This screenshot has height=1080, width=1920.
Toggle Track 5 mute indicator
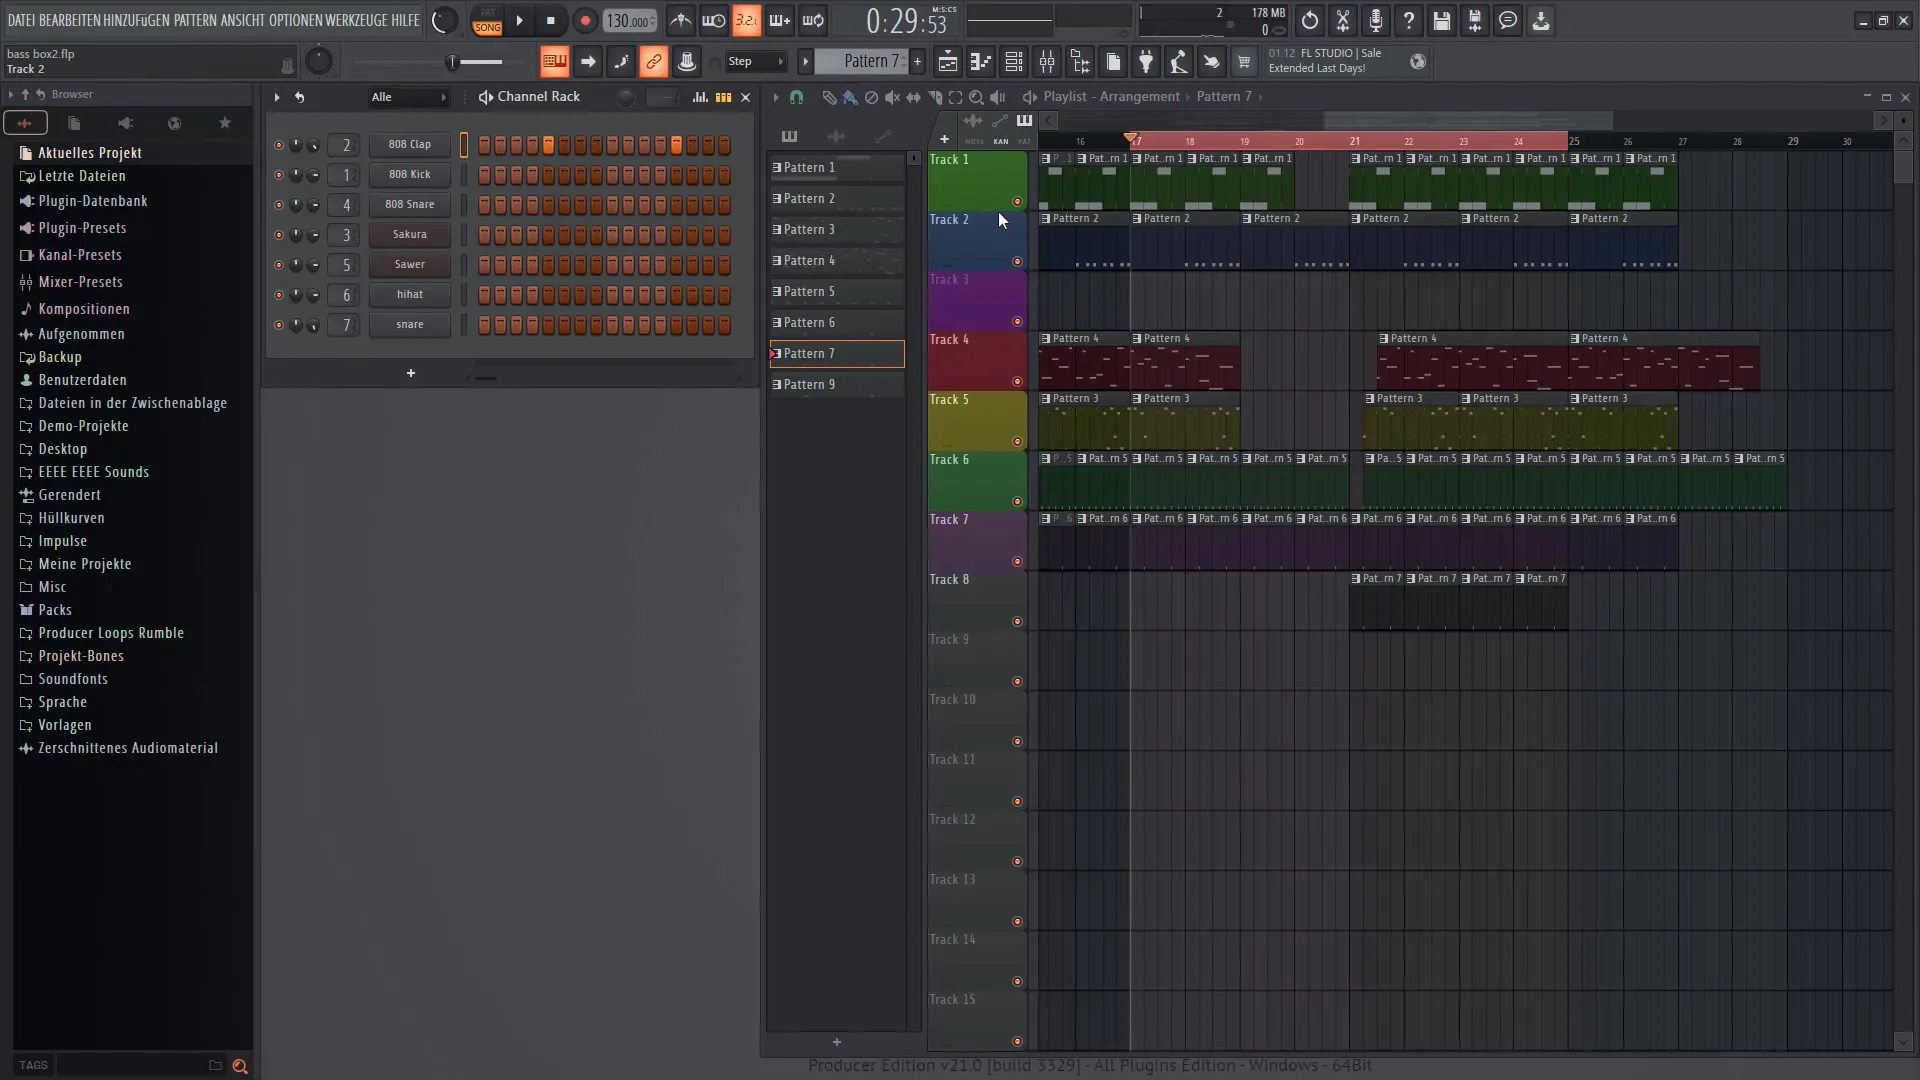point(1015,440)
